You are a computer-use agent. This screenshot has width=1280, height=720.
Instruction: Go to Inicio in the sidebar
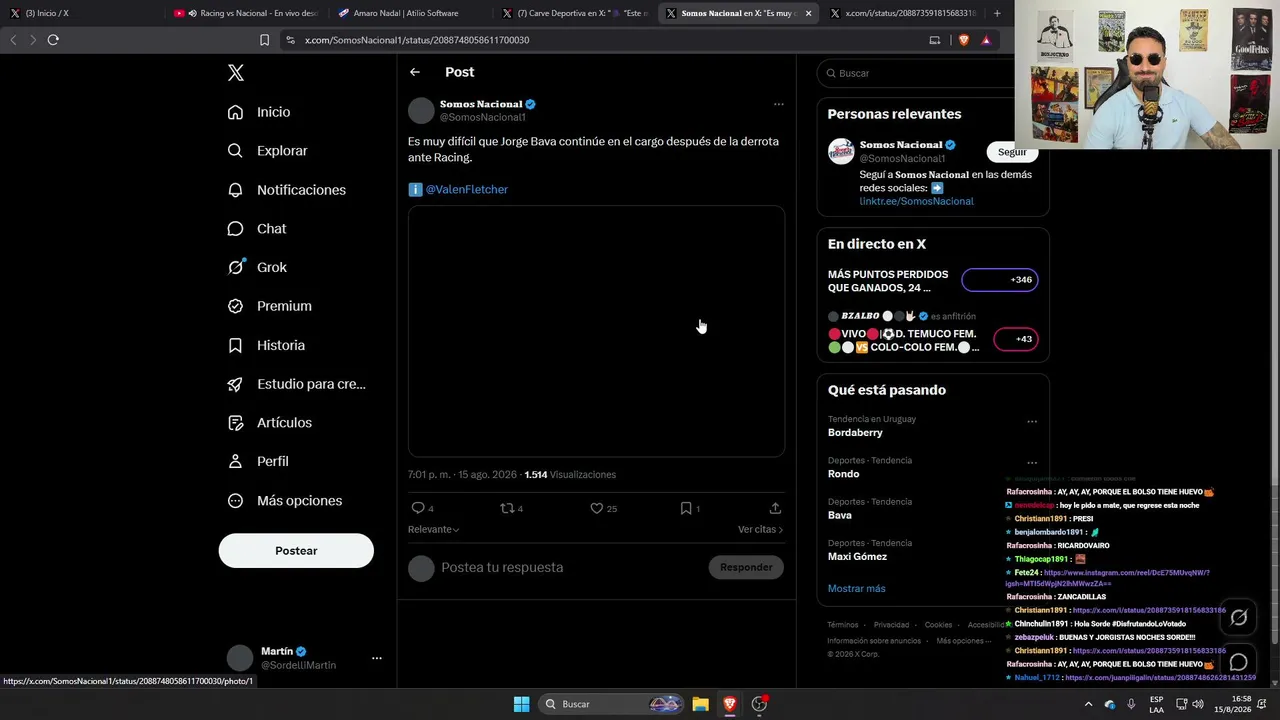tap(259, 112)
